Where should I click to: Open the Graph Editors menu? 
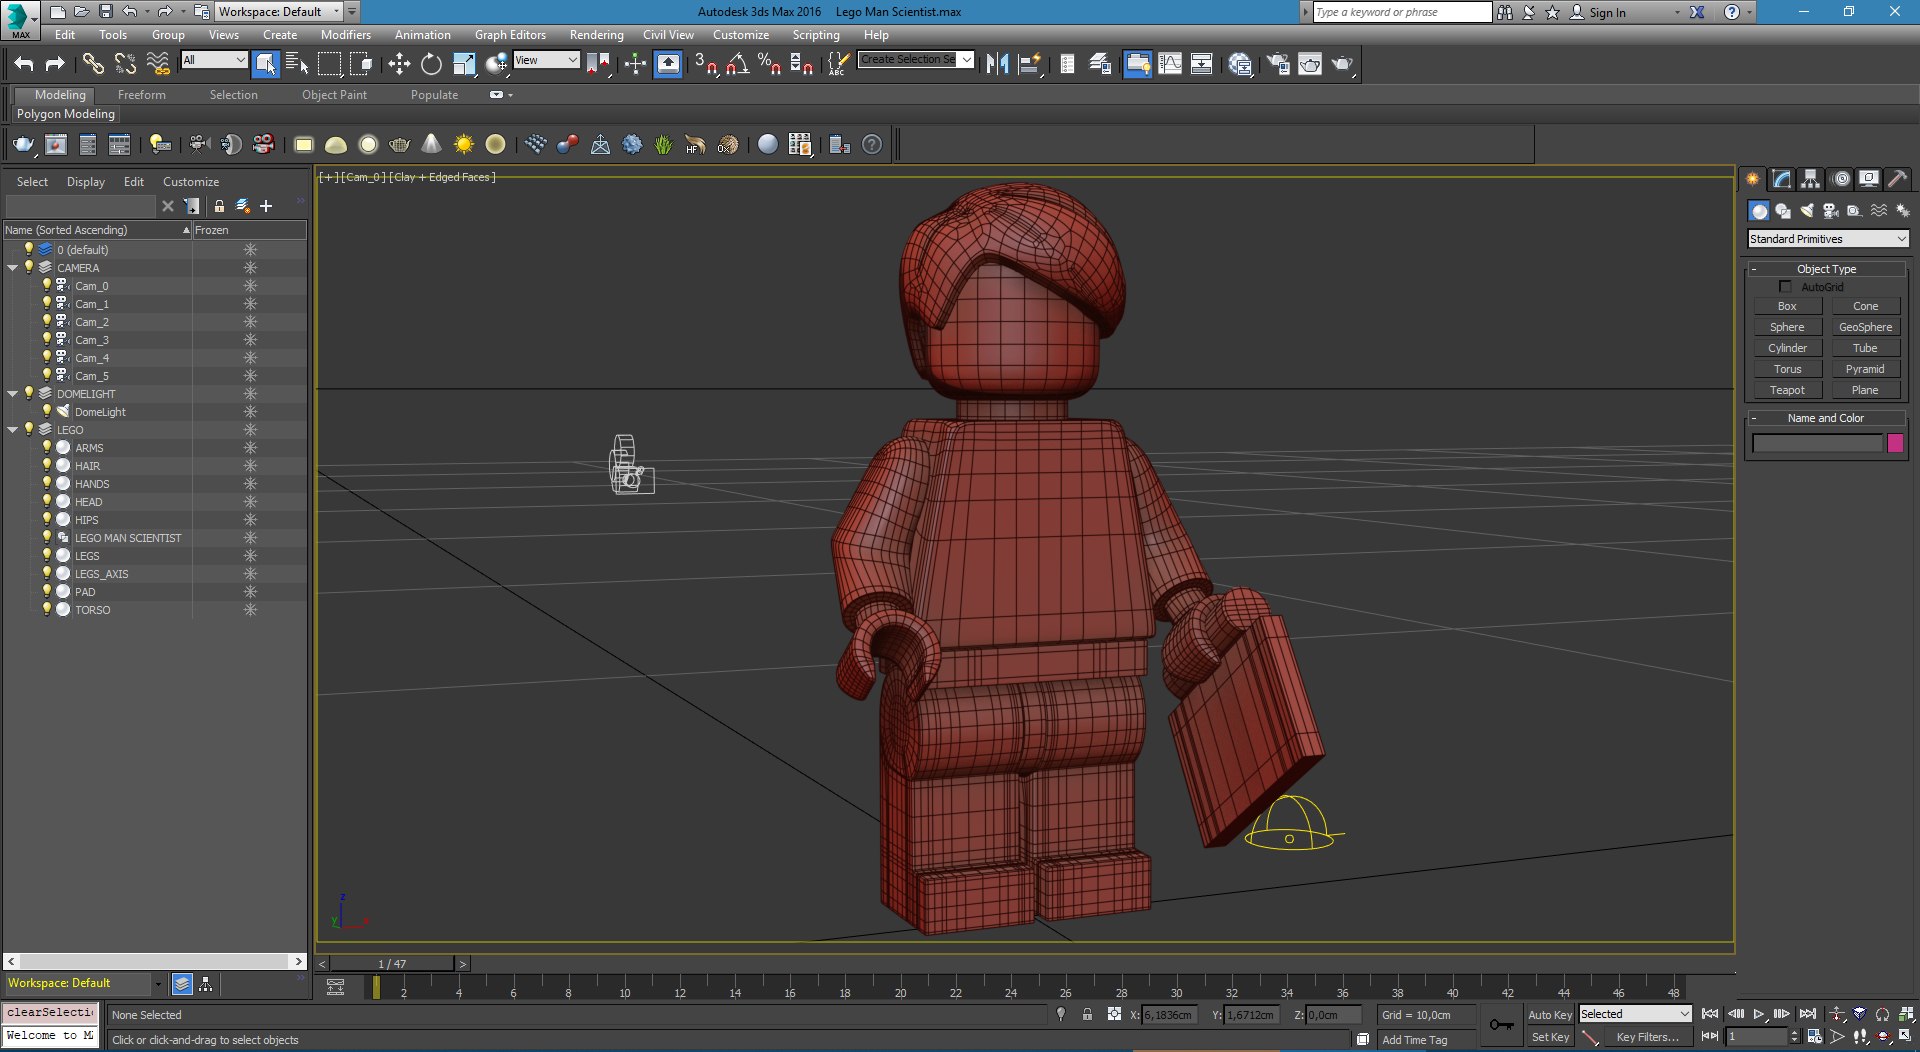[x=510, y=35]
